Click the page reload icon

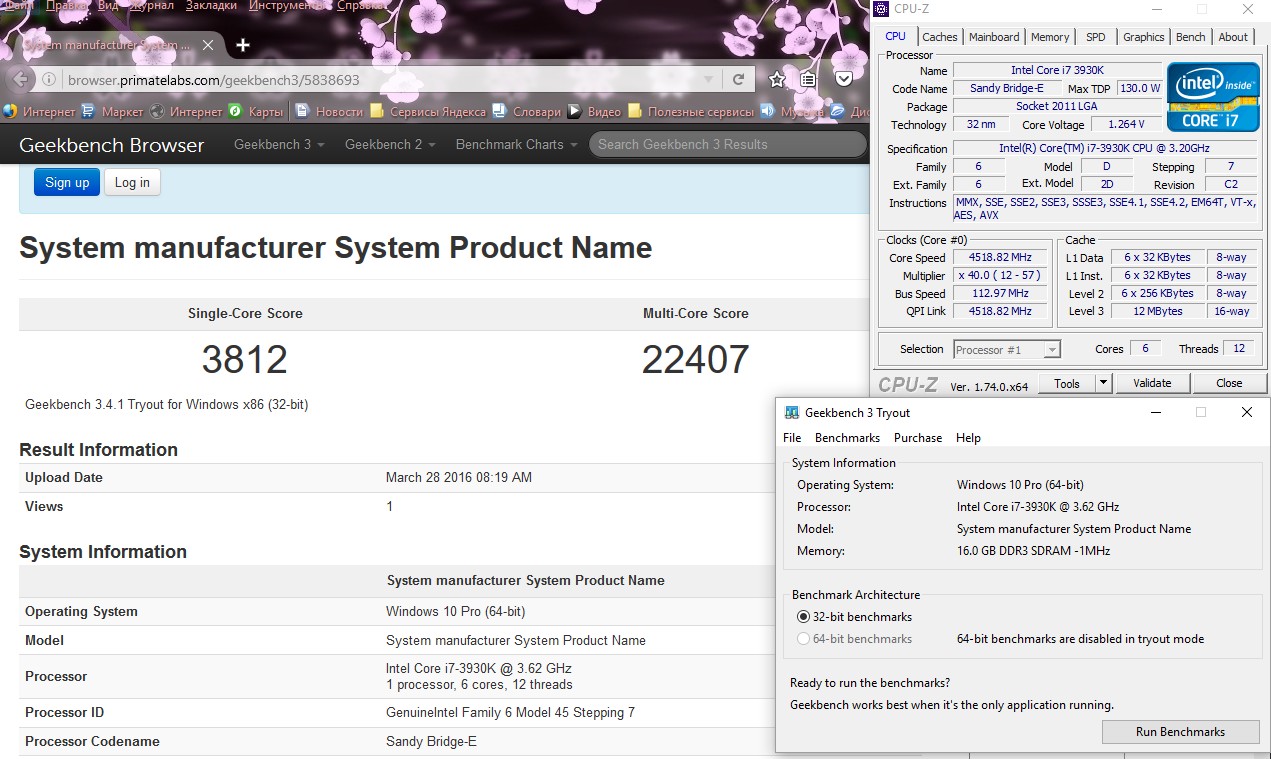pos(738,80)
